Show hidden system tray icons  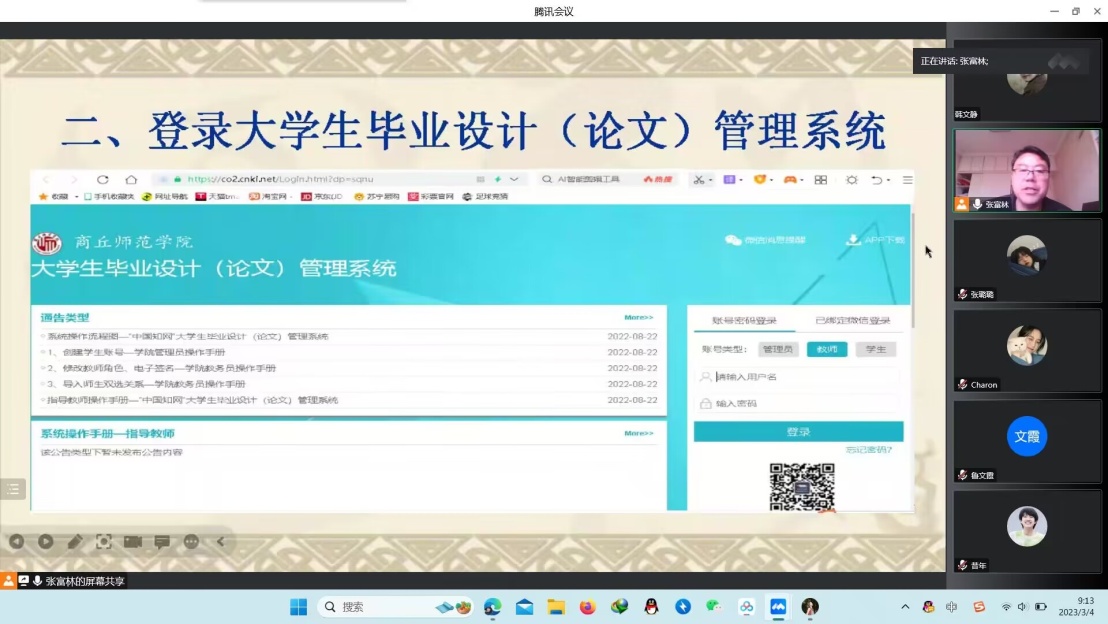[905, 607]
